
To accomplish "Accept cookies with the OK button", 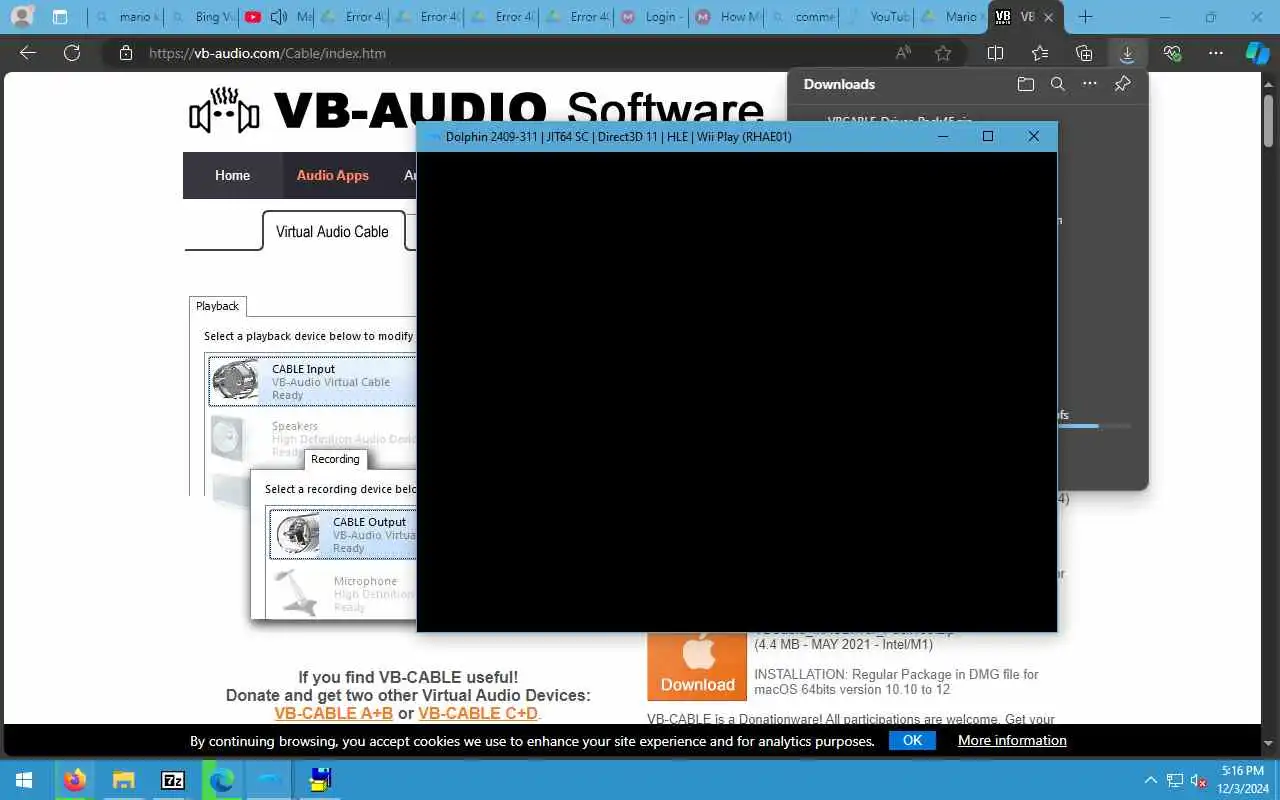I will coord(912,740).
